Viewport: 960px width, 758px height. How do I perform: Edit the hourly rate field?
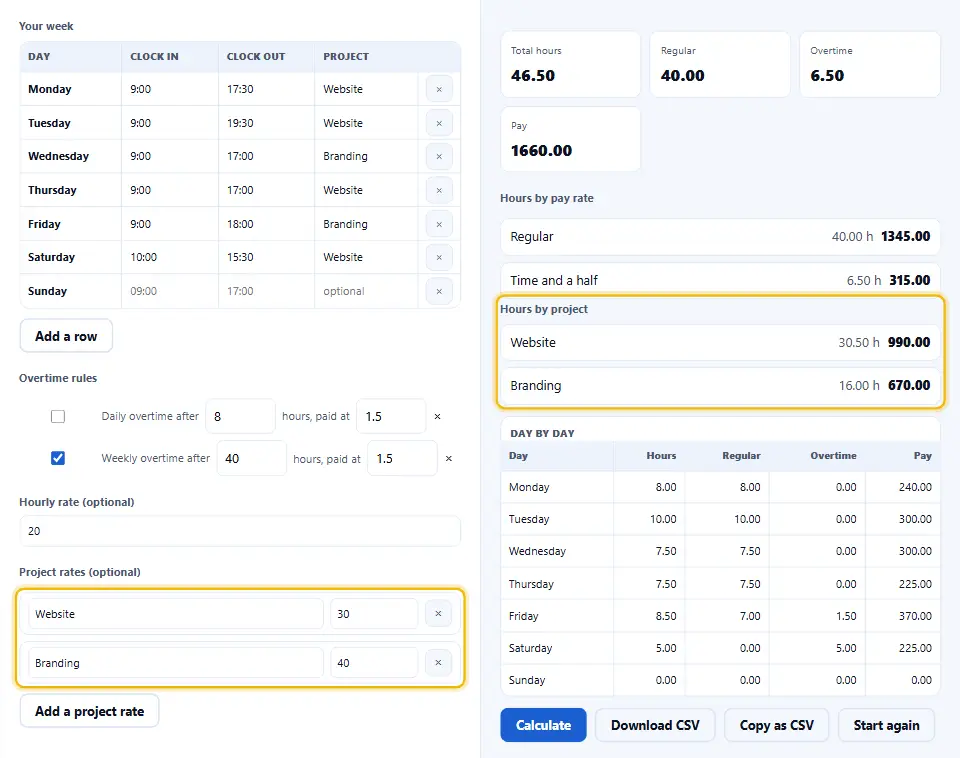(240, 531)
